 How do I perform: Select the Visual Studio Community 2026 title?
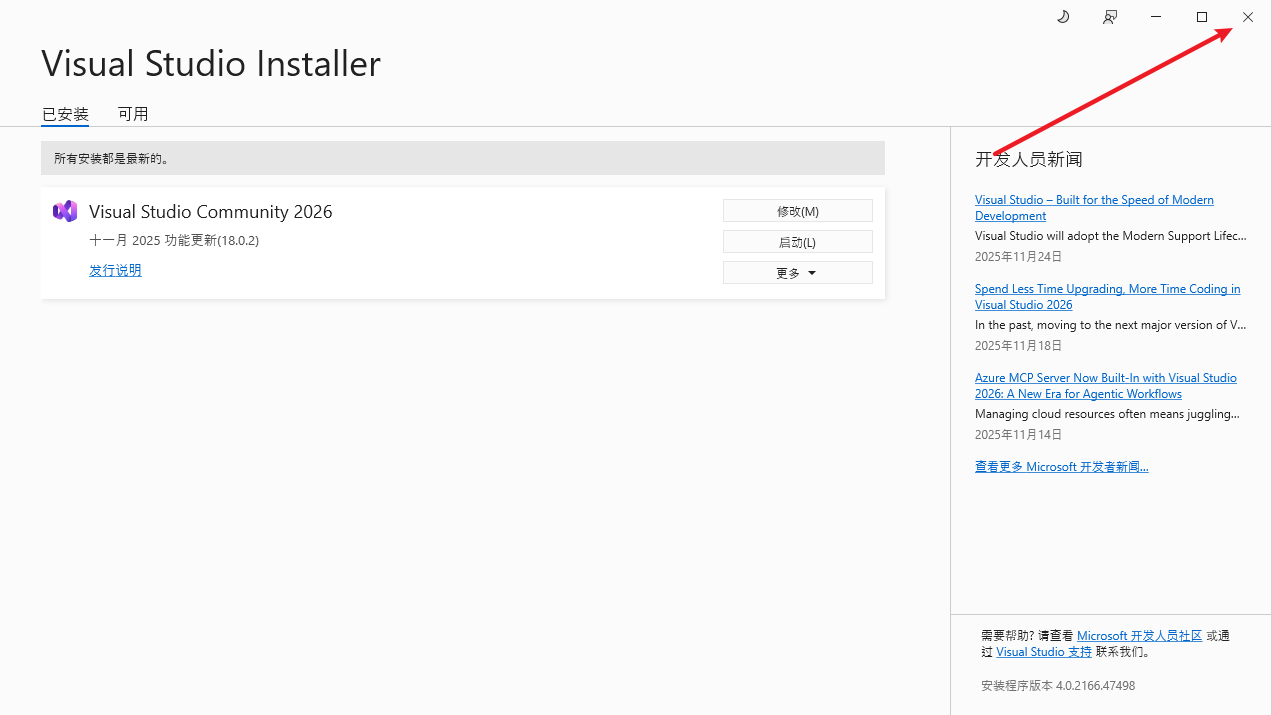click(210, 212)
